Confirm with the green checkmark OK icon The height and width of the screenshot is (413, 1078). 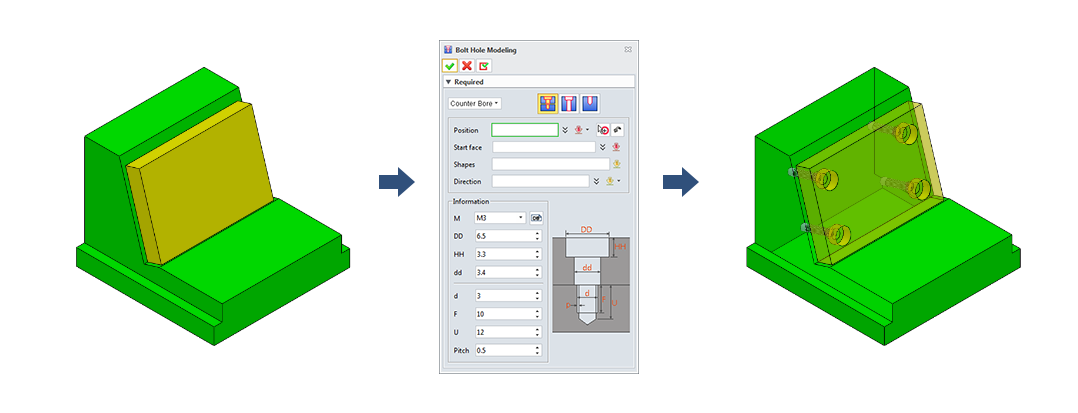[x=450, y=65]
